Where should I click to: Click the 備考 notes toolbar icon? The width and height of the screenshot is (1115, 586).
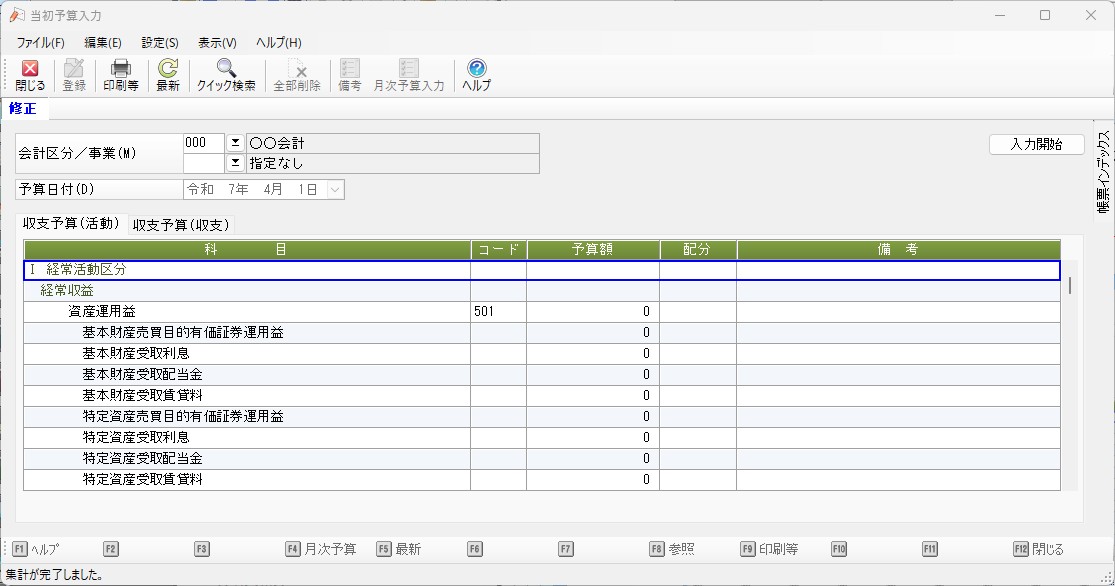click(349, 75)
